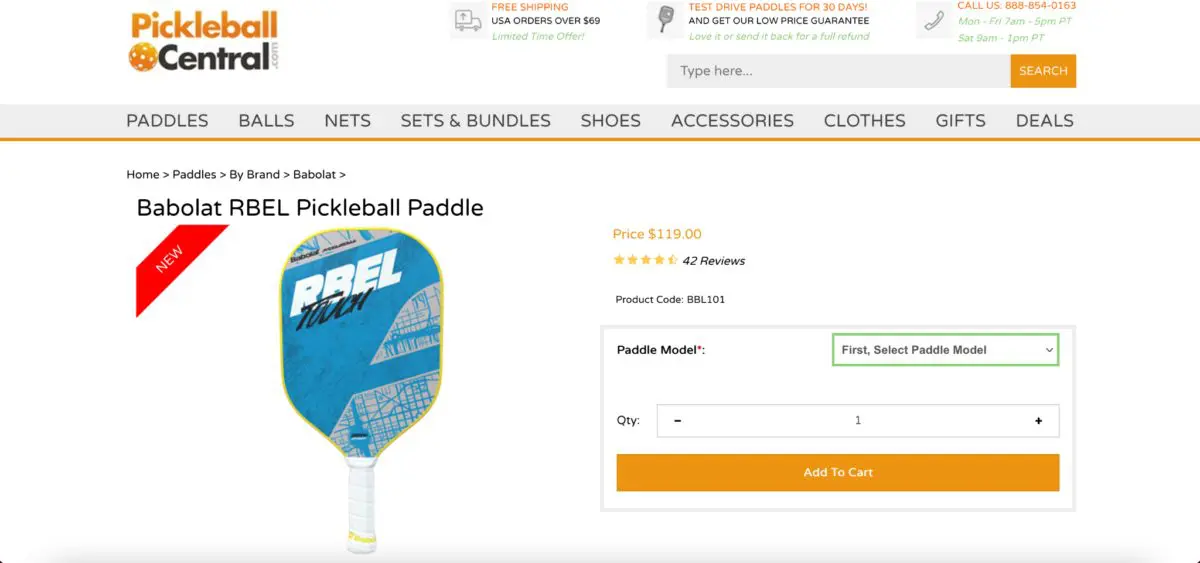This screenshot has height=563, width=1200.
Task: Open the 42 Reviews link
Action: click(x=713, y=261)
